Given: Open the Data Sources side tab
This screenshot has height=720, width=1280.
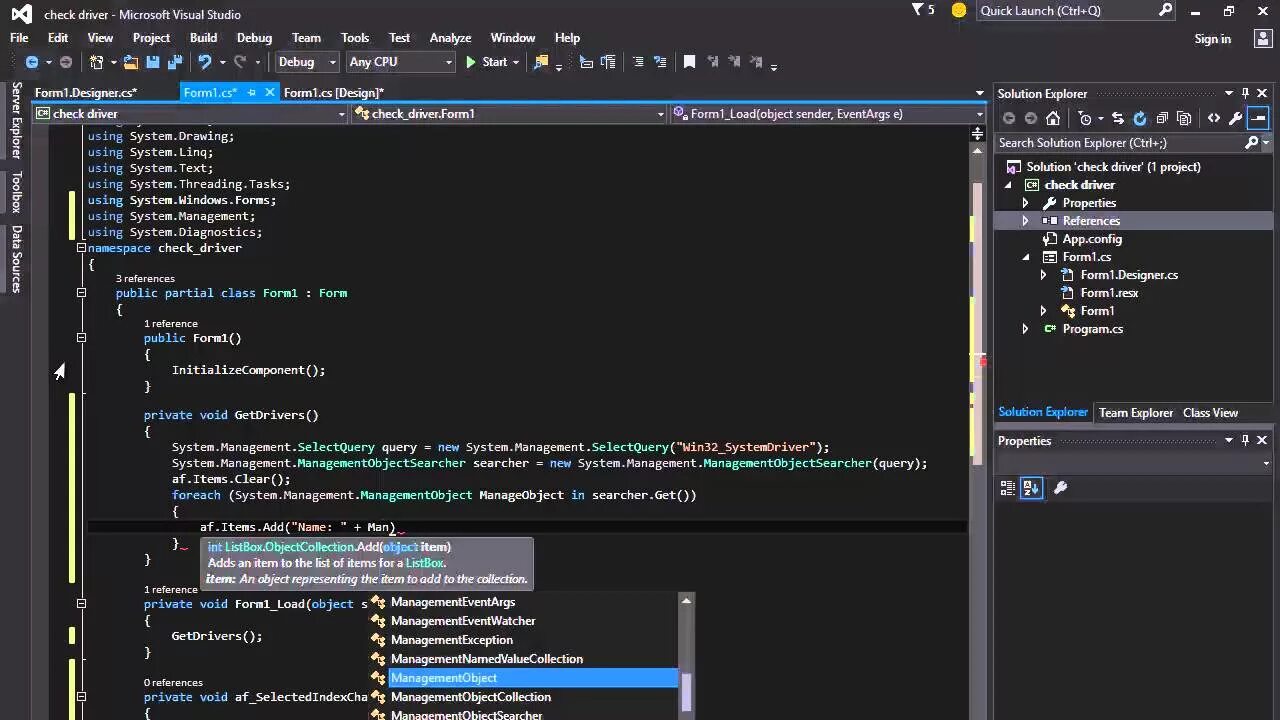Looking at the screenshot, I should [x=16, y=258].
